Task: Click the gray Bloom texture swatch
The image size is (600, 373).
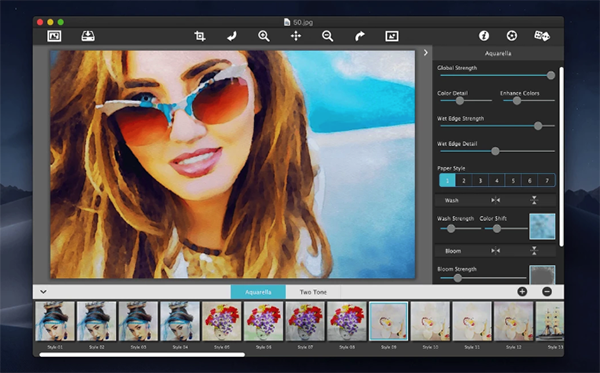Action: coord(542,274)
